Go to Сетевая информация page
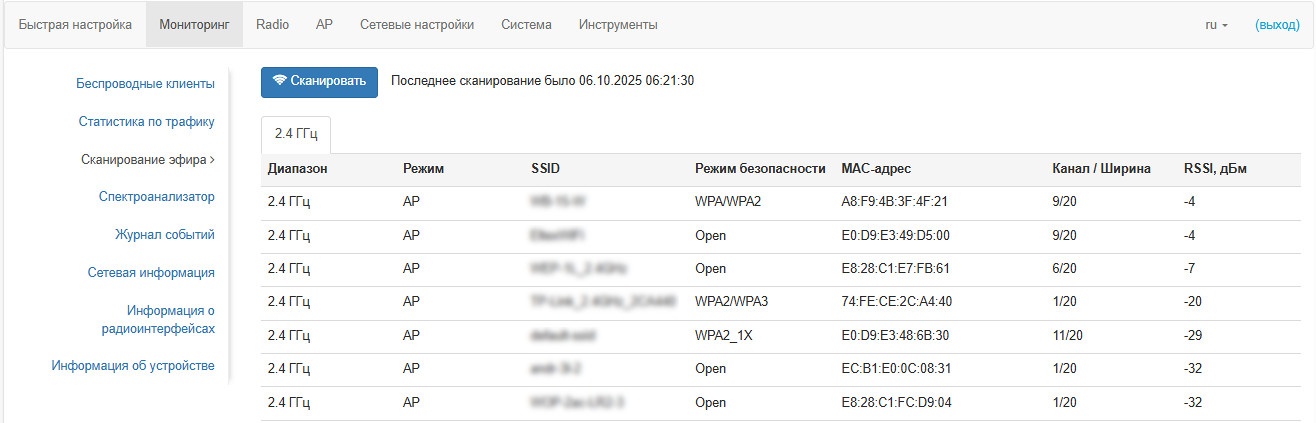1316x423 pixels. pyautogui.click(x=151, y=272)
